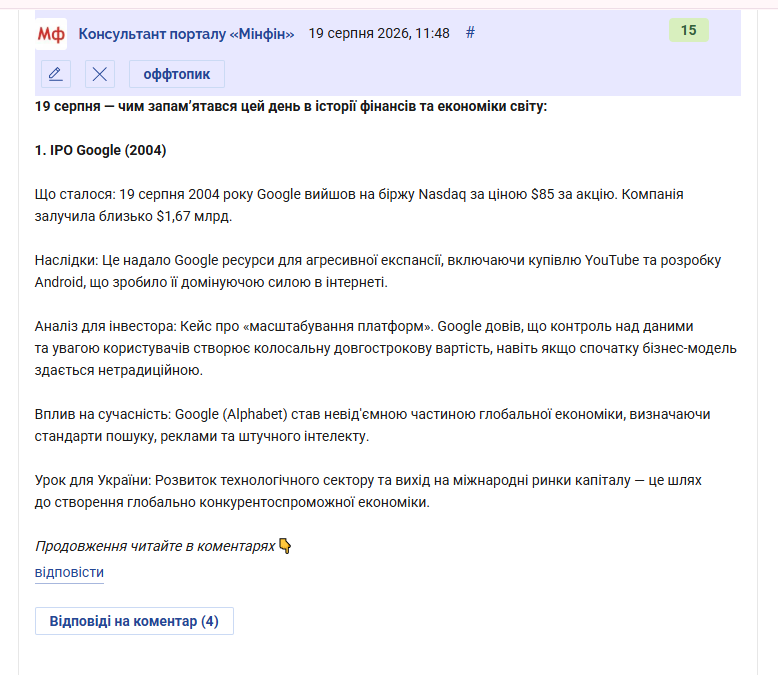Click the paragraph starting with Наслідки
This screenshot has width=778, height=675.
coord(378,271)
